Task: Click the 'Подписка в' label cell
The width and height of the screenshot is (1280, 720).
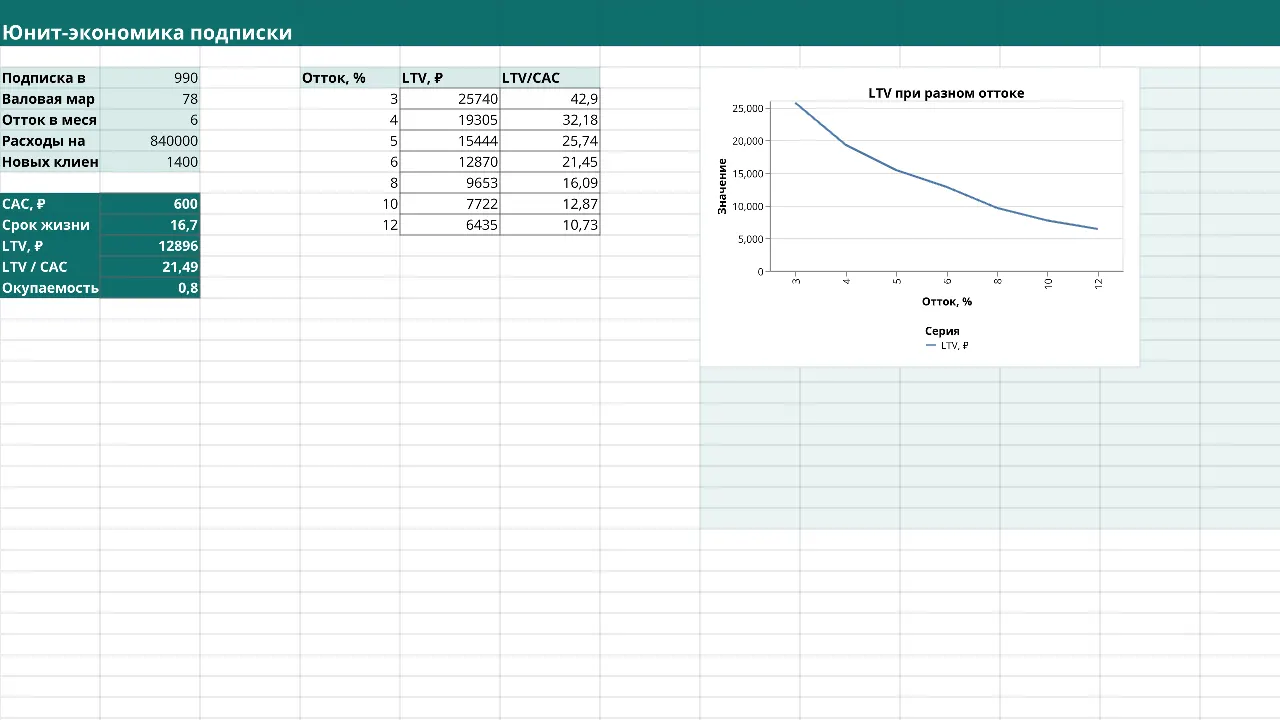Action: coord(50,78)
